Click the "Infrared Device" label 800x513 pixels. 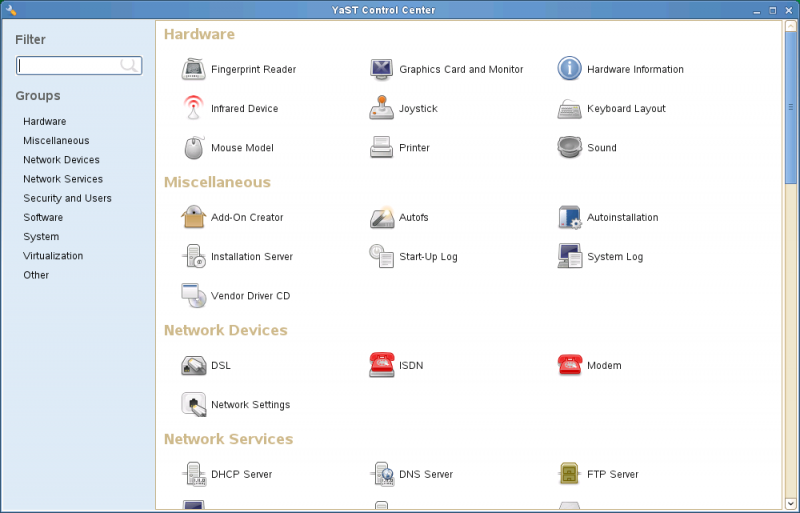click(245, 109)
